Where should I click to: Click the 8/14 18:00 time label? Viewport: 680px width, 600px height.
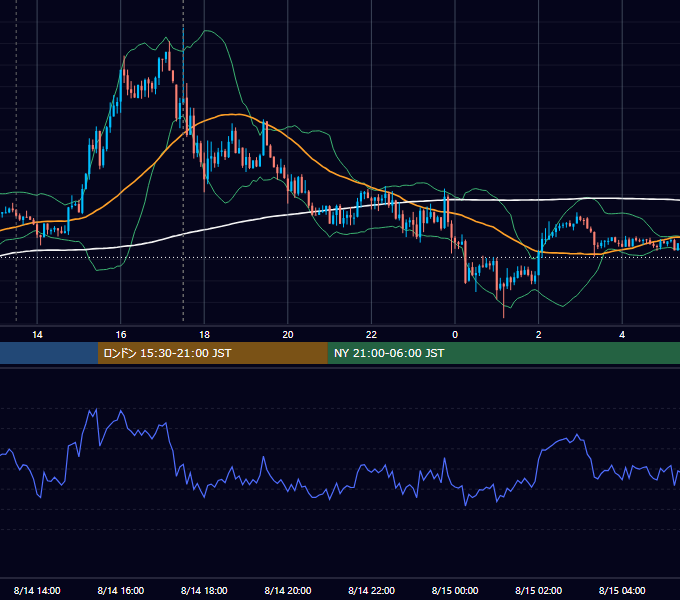coord(204,590)
